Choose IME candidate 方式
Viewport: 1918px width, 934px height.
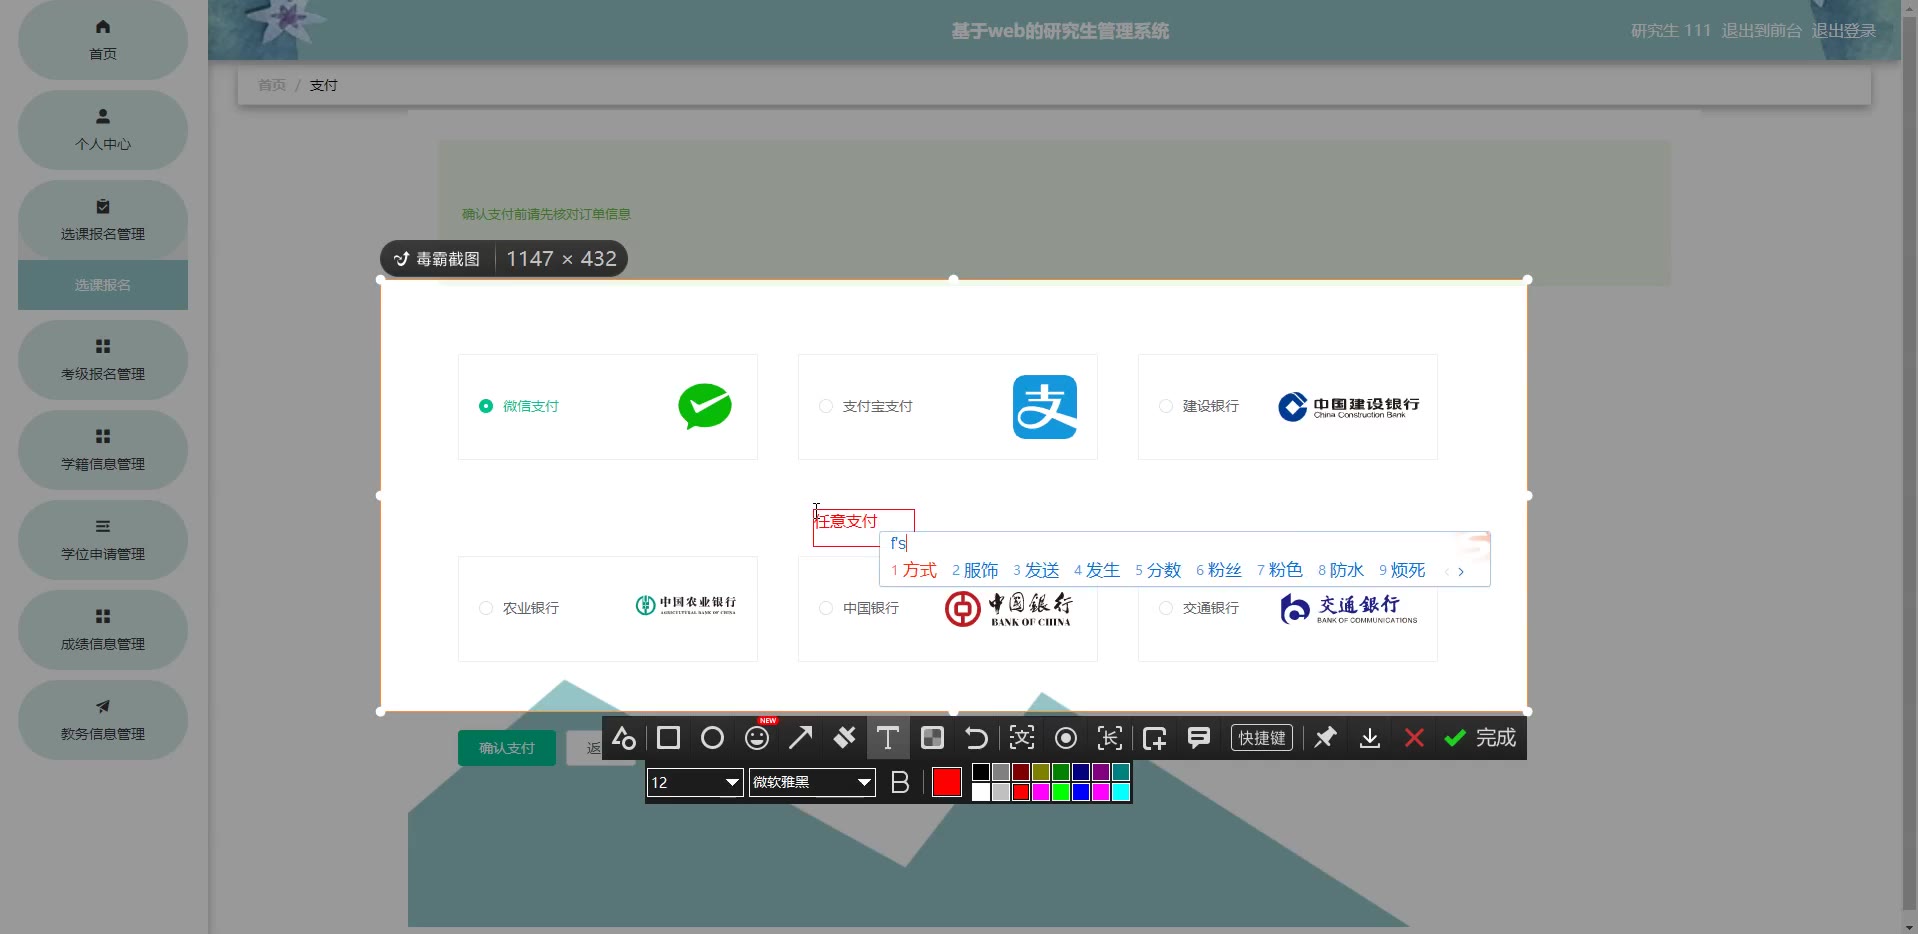click(x=914, y=570)
